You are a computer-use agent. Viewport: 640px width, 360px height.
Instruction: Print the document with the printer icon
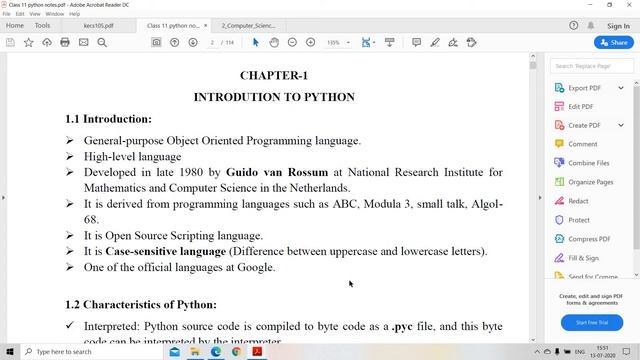point(65,42)
